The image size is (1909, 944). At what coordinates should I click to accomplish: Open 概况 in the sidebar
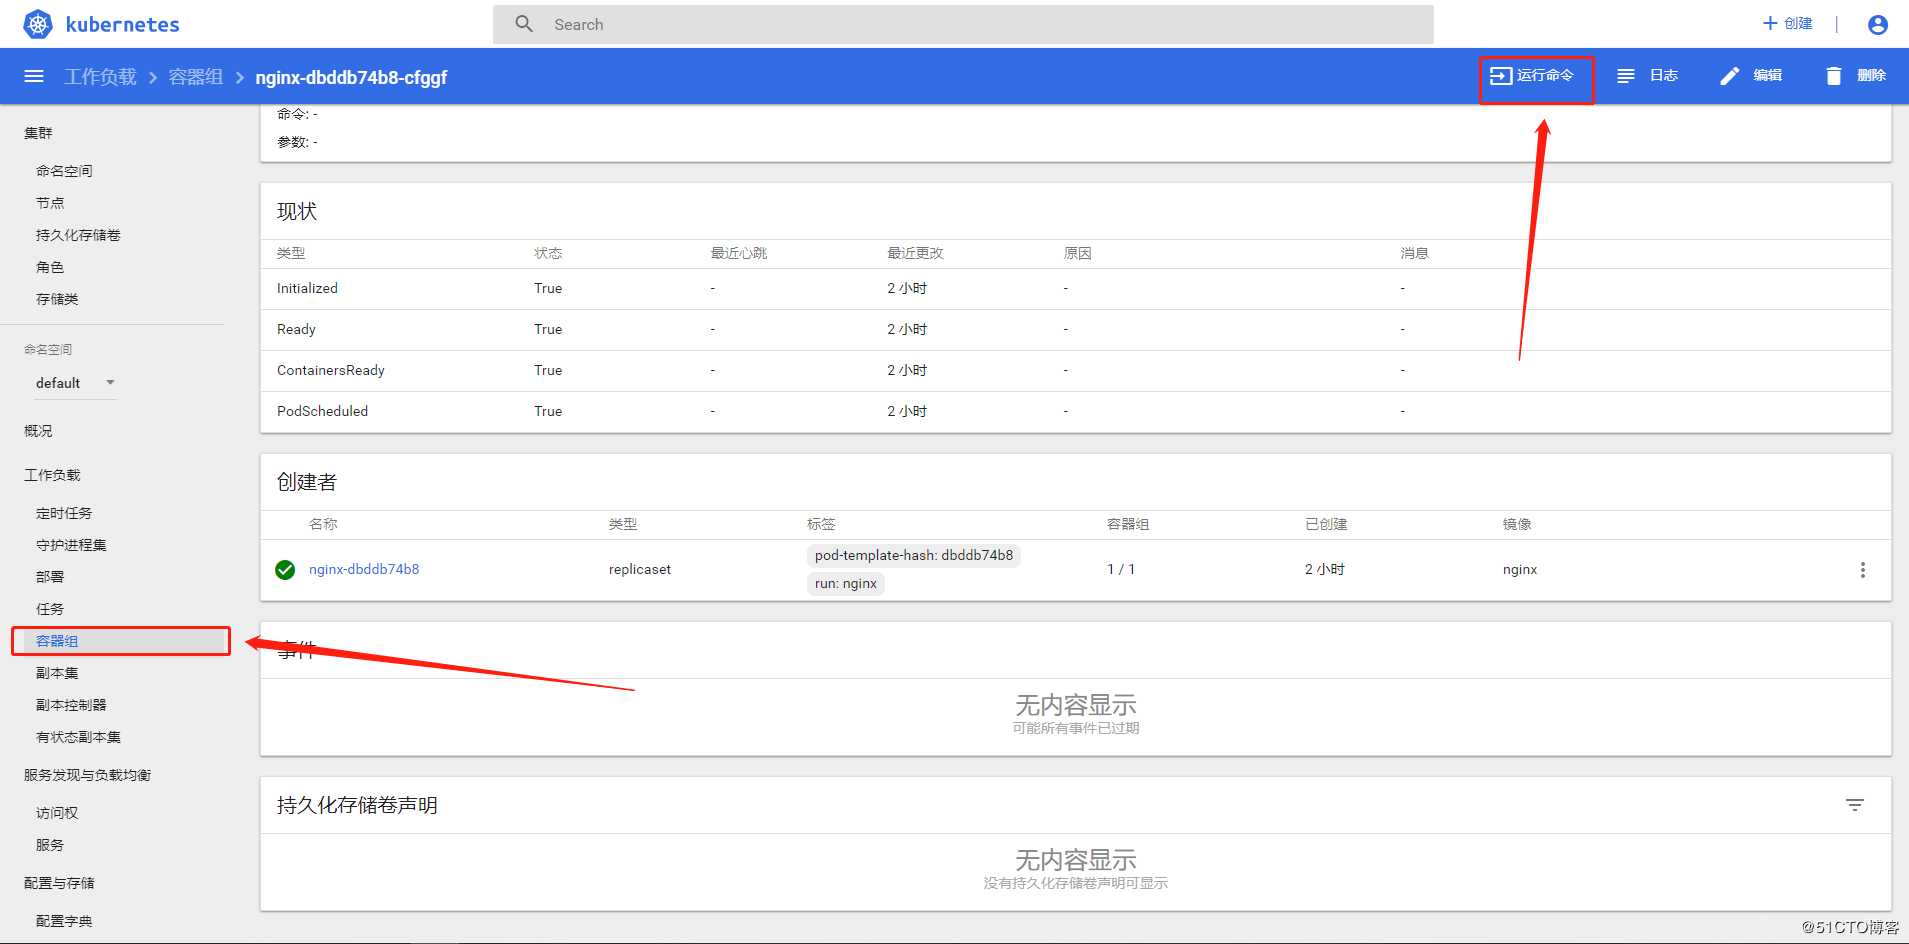pos(38,431)
